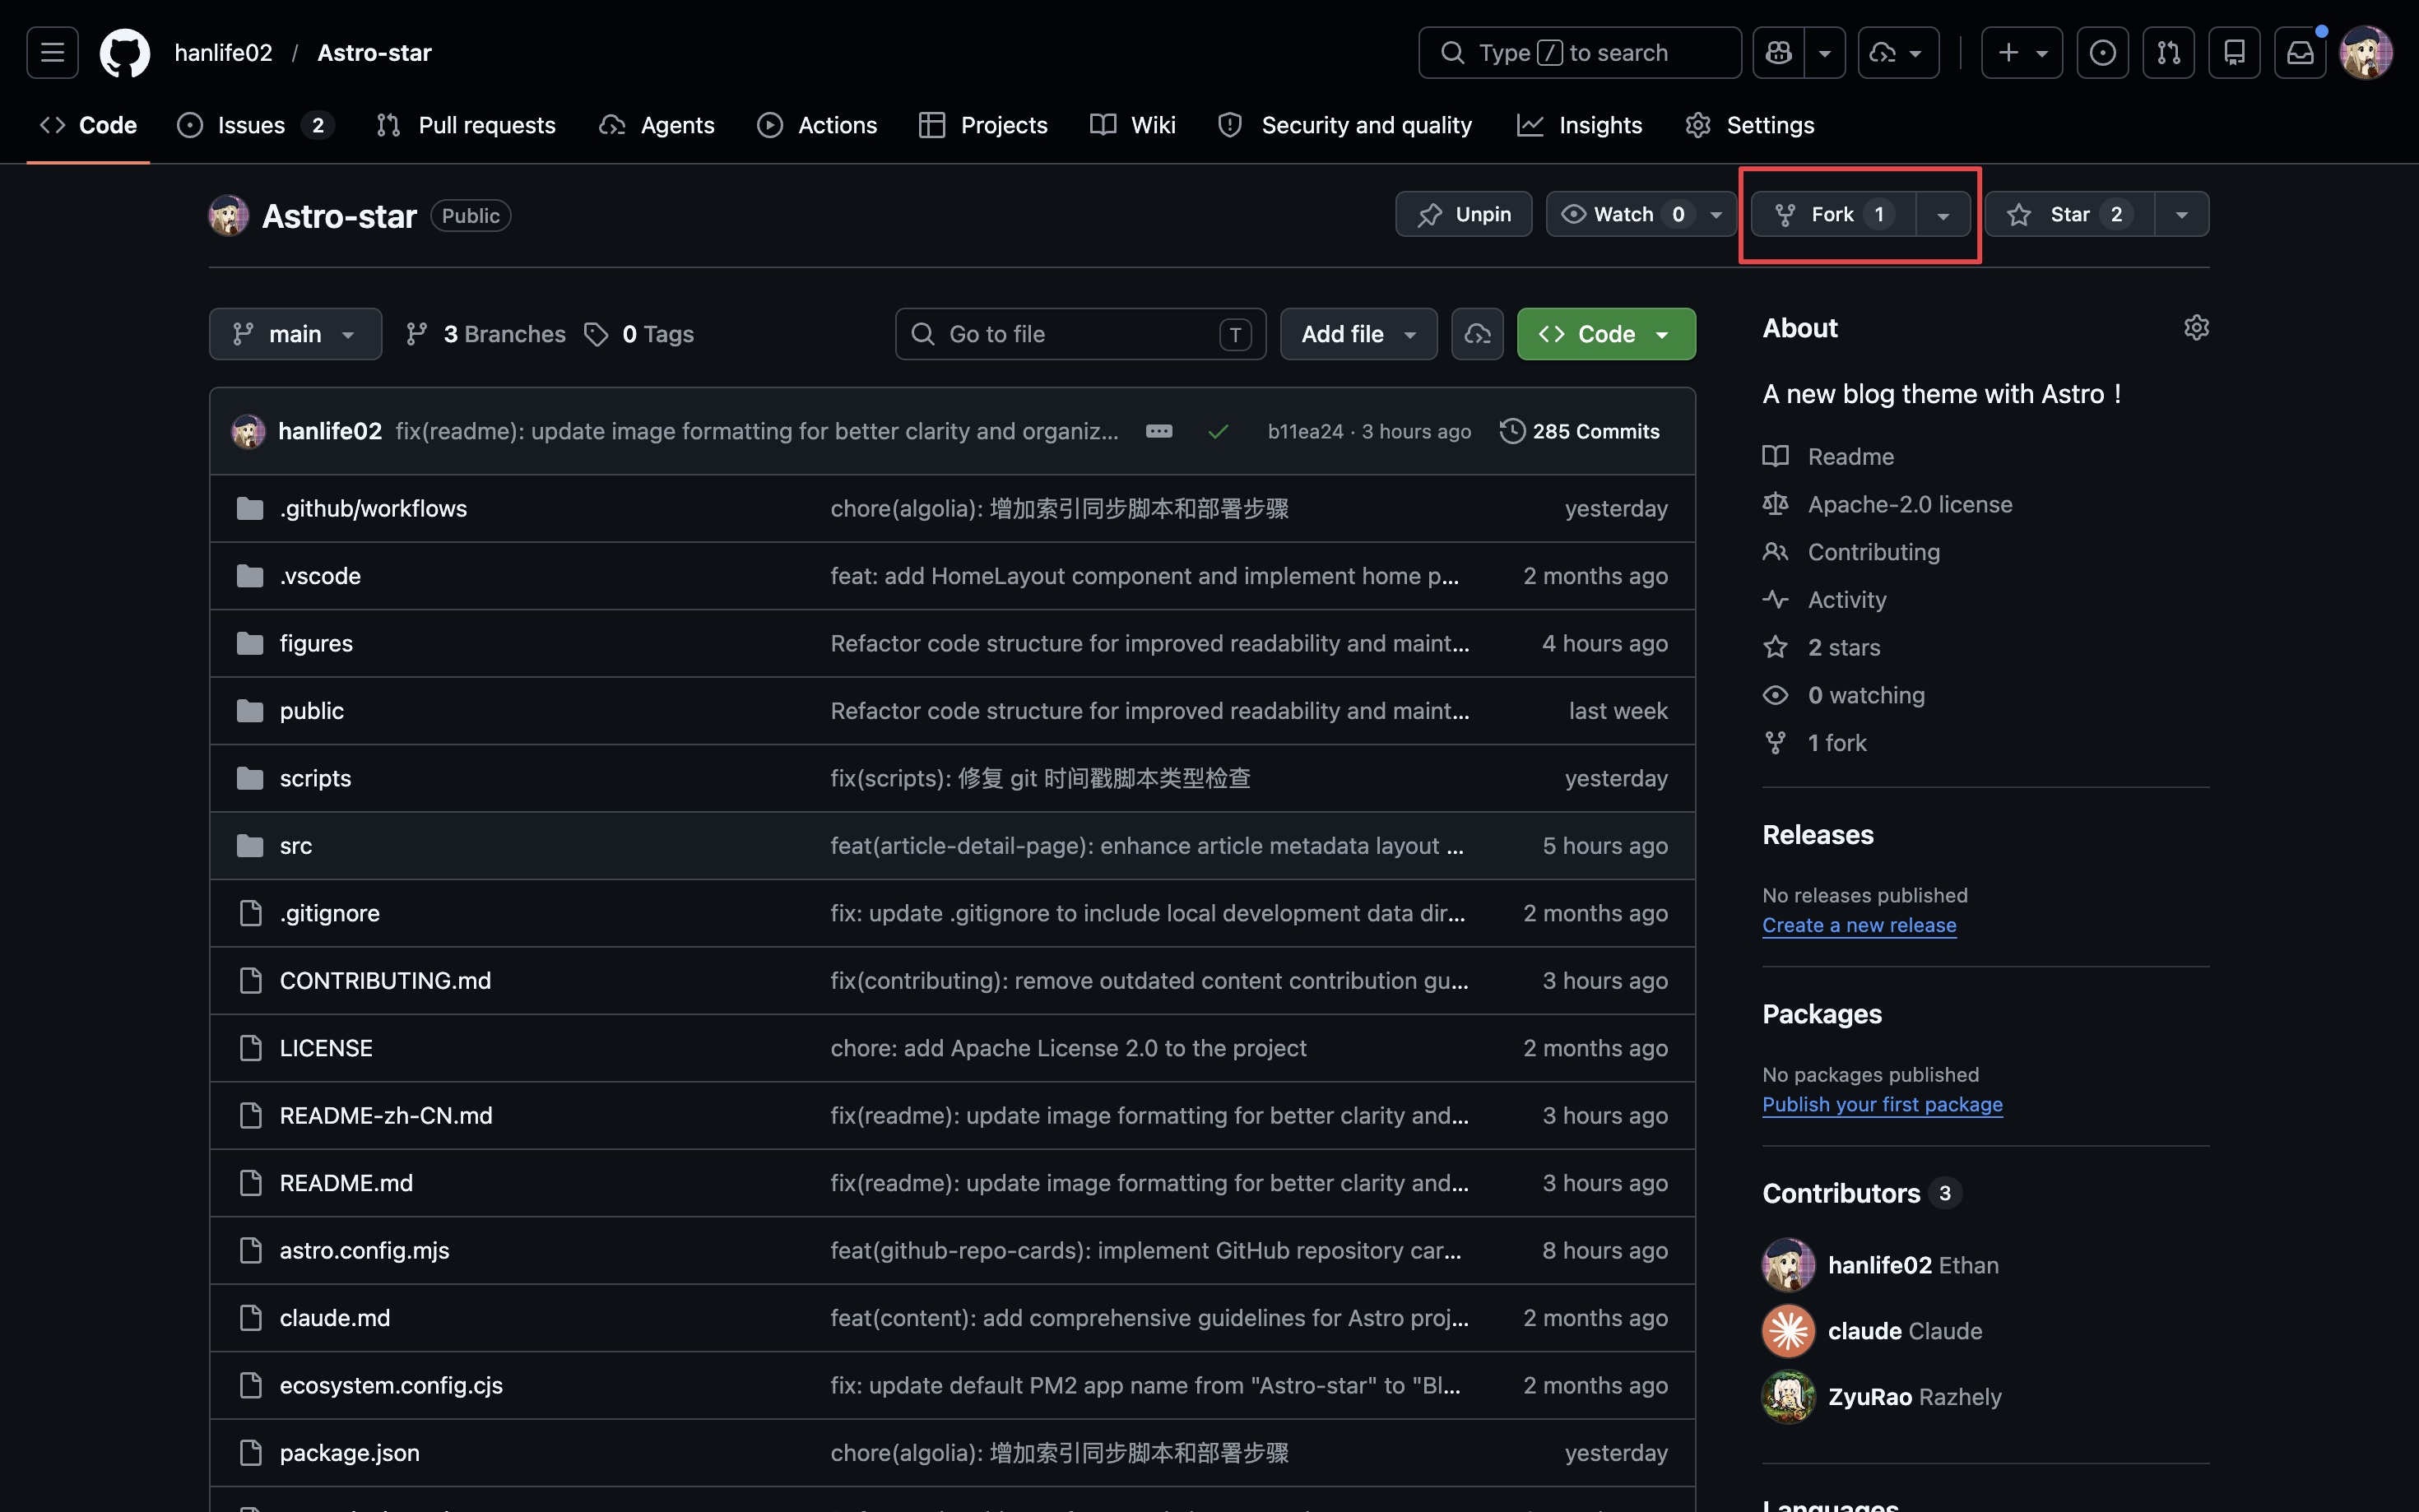Click the Go to file field
The height and width of the screenshot is (1512, 2419).
coord(1080,334)
